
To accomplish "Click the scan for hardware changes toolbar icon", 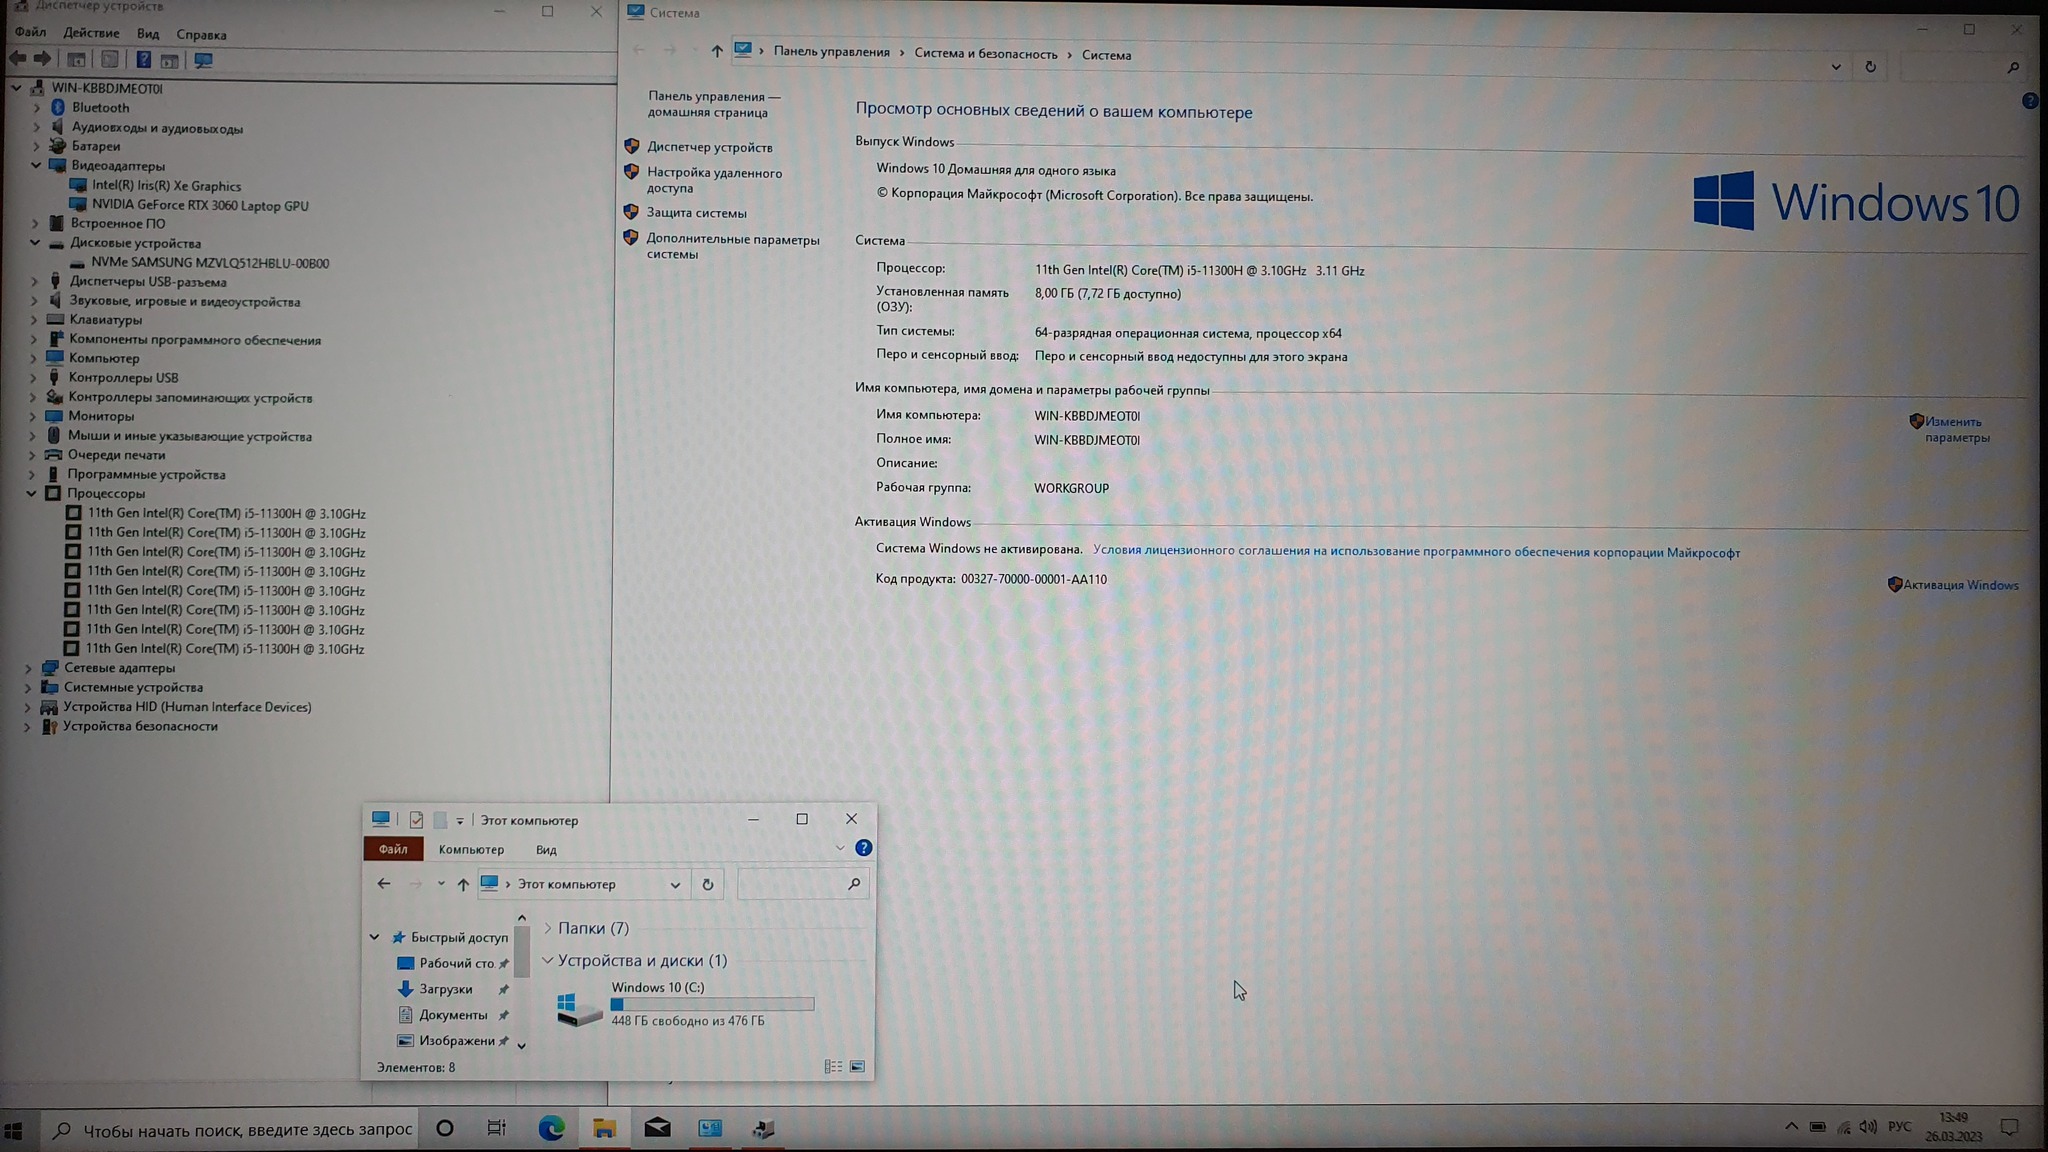I will [x=203, y=60].
